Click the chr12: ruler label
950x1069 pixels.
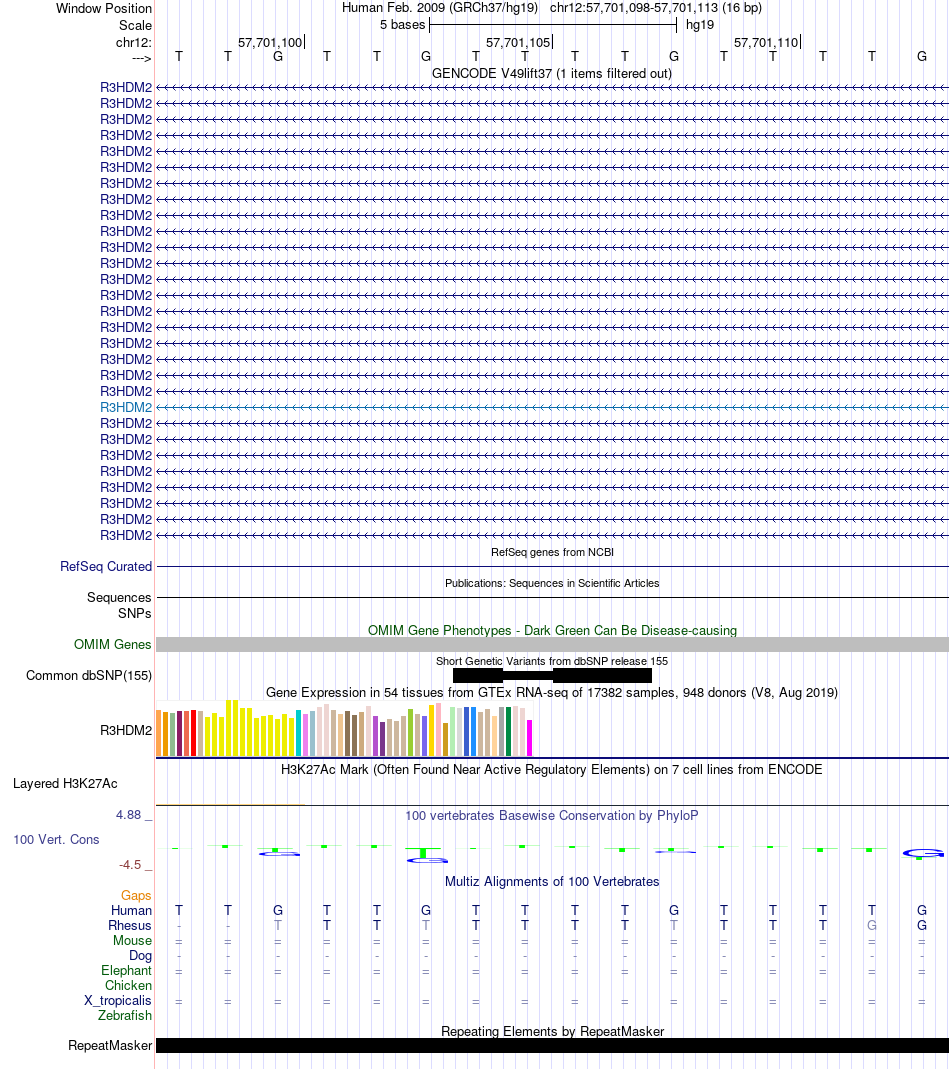coord(134,42)
